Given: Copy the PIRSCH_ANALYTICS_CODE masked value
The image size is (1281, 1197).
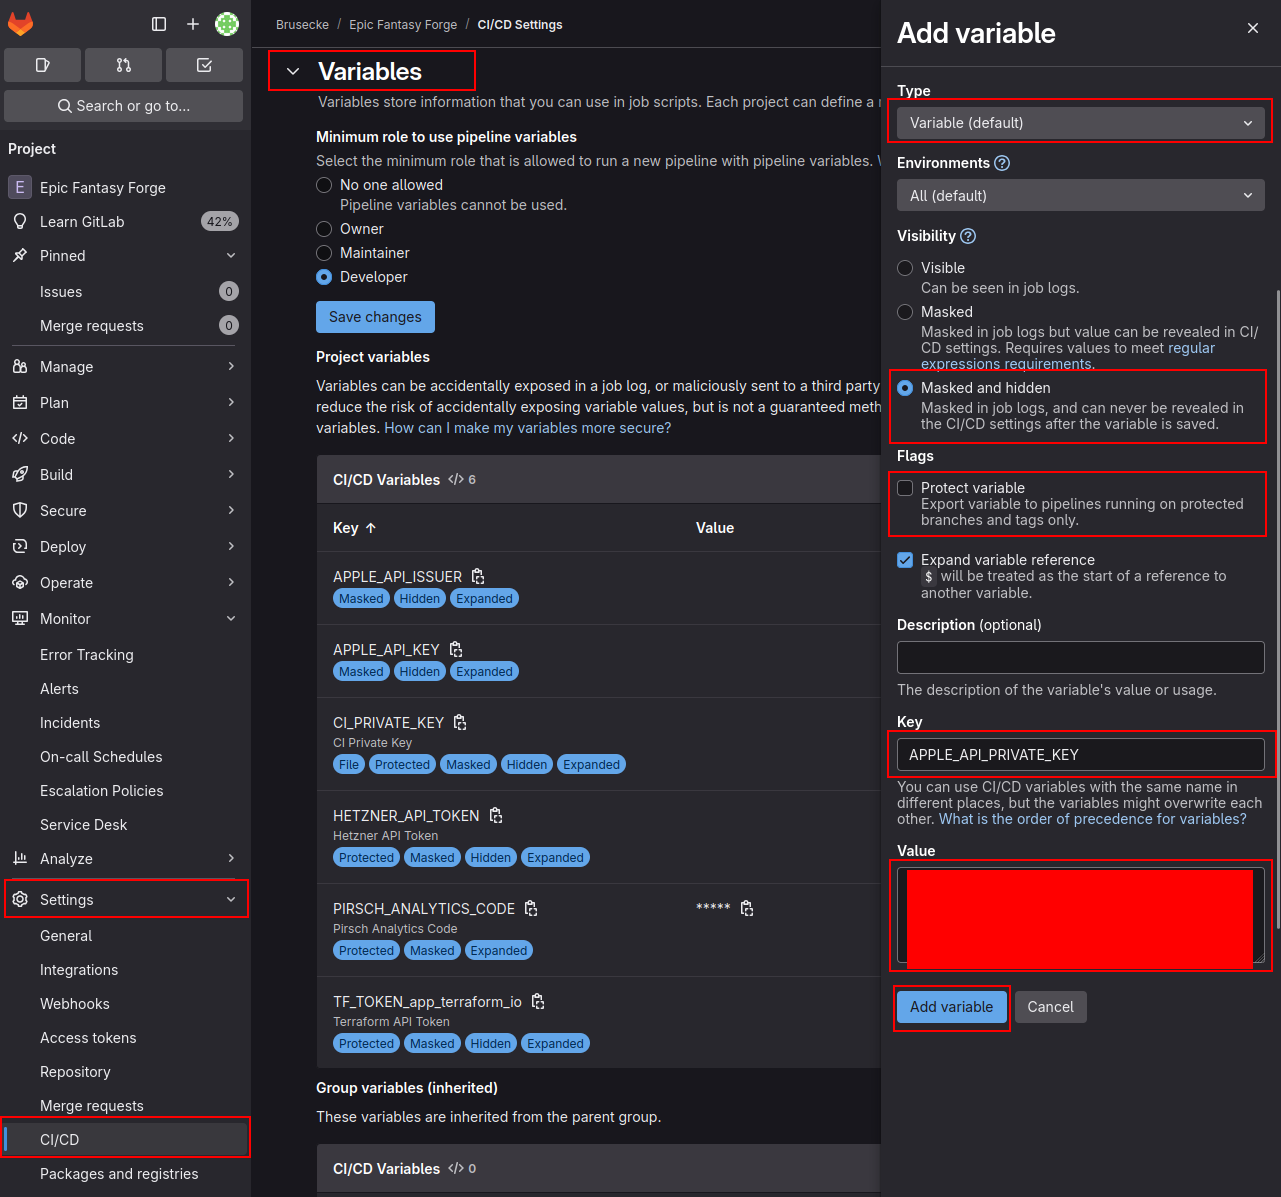Looking at the screenshot, I should tap(747, 908).
